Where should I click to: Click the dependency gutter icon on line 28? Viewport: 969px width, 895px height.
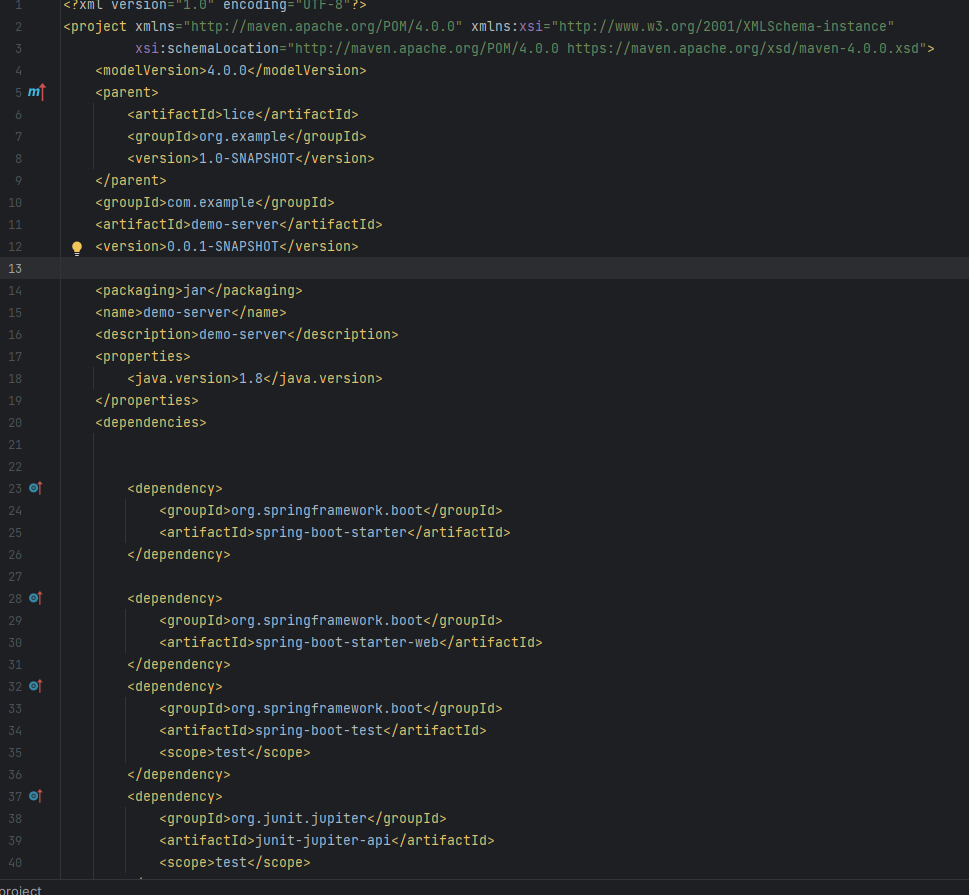point(36,598)
